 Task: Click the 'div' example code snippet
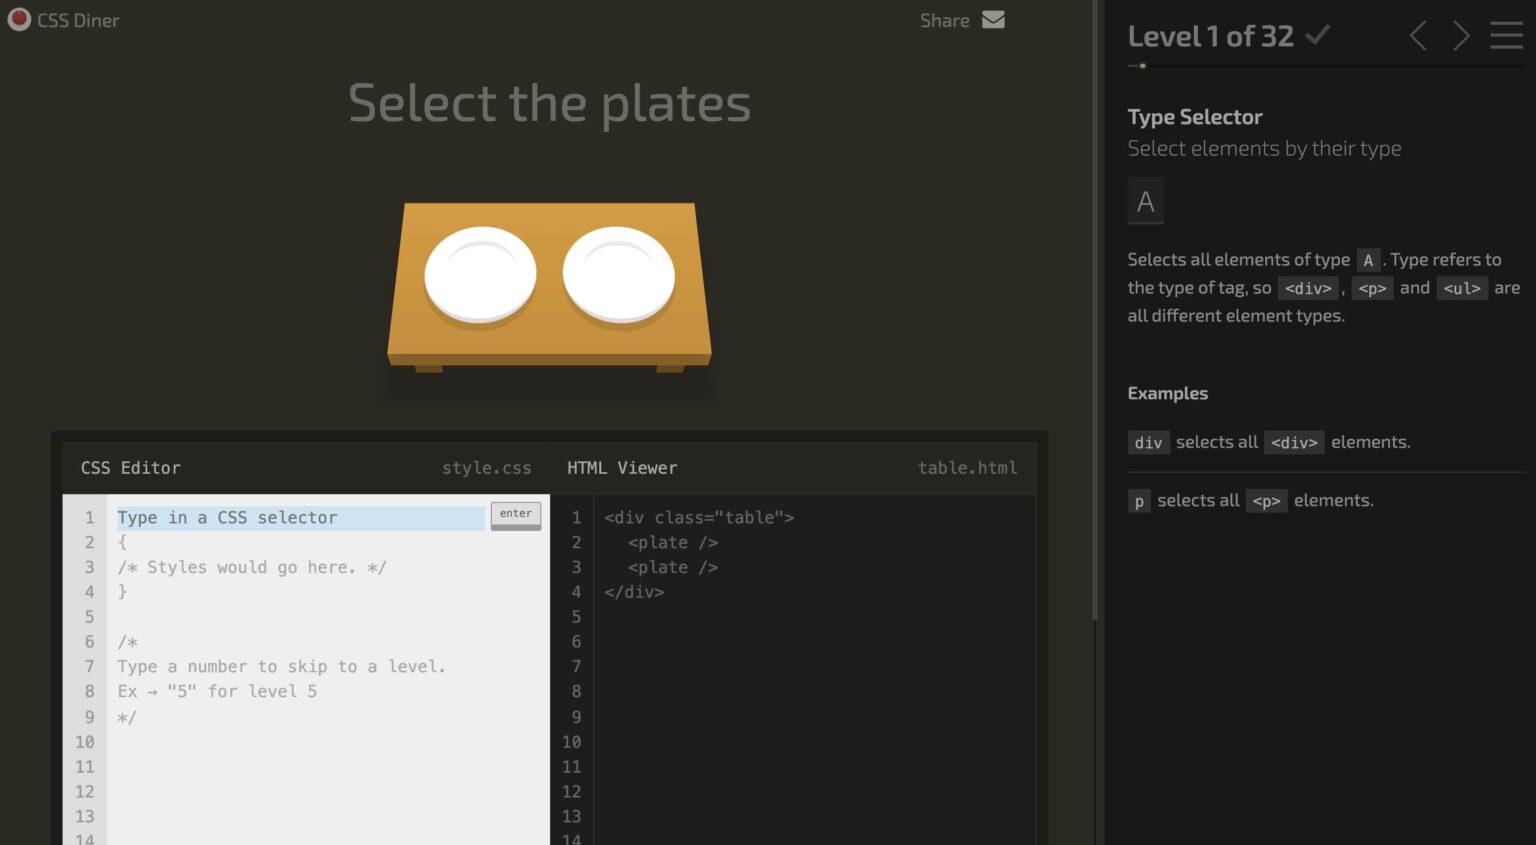pyautogui.click(x=1148, y=443)
